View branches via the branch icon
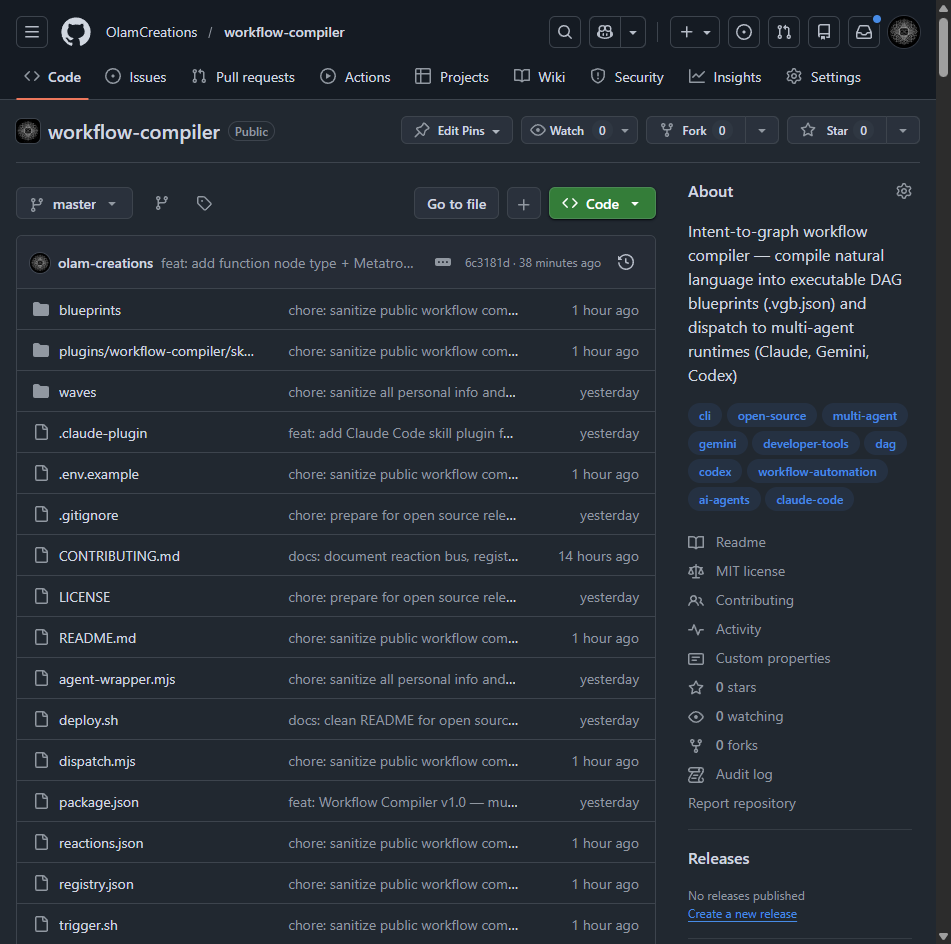The width and height of the screenshot is (951, 944). tap(161, 203)
